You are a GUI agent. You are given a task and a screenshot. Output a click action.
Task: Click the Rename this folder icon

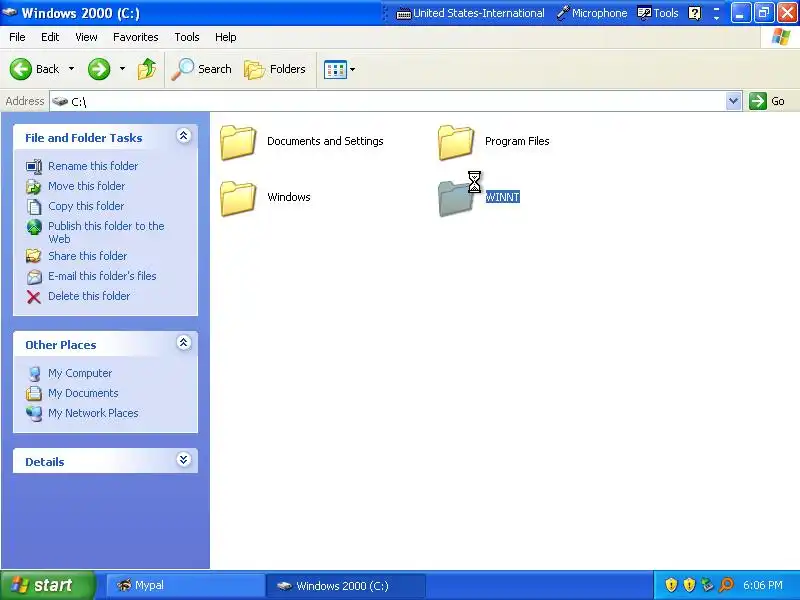pos(34,166)
